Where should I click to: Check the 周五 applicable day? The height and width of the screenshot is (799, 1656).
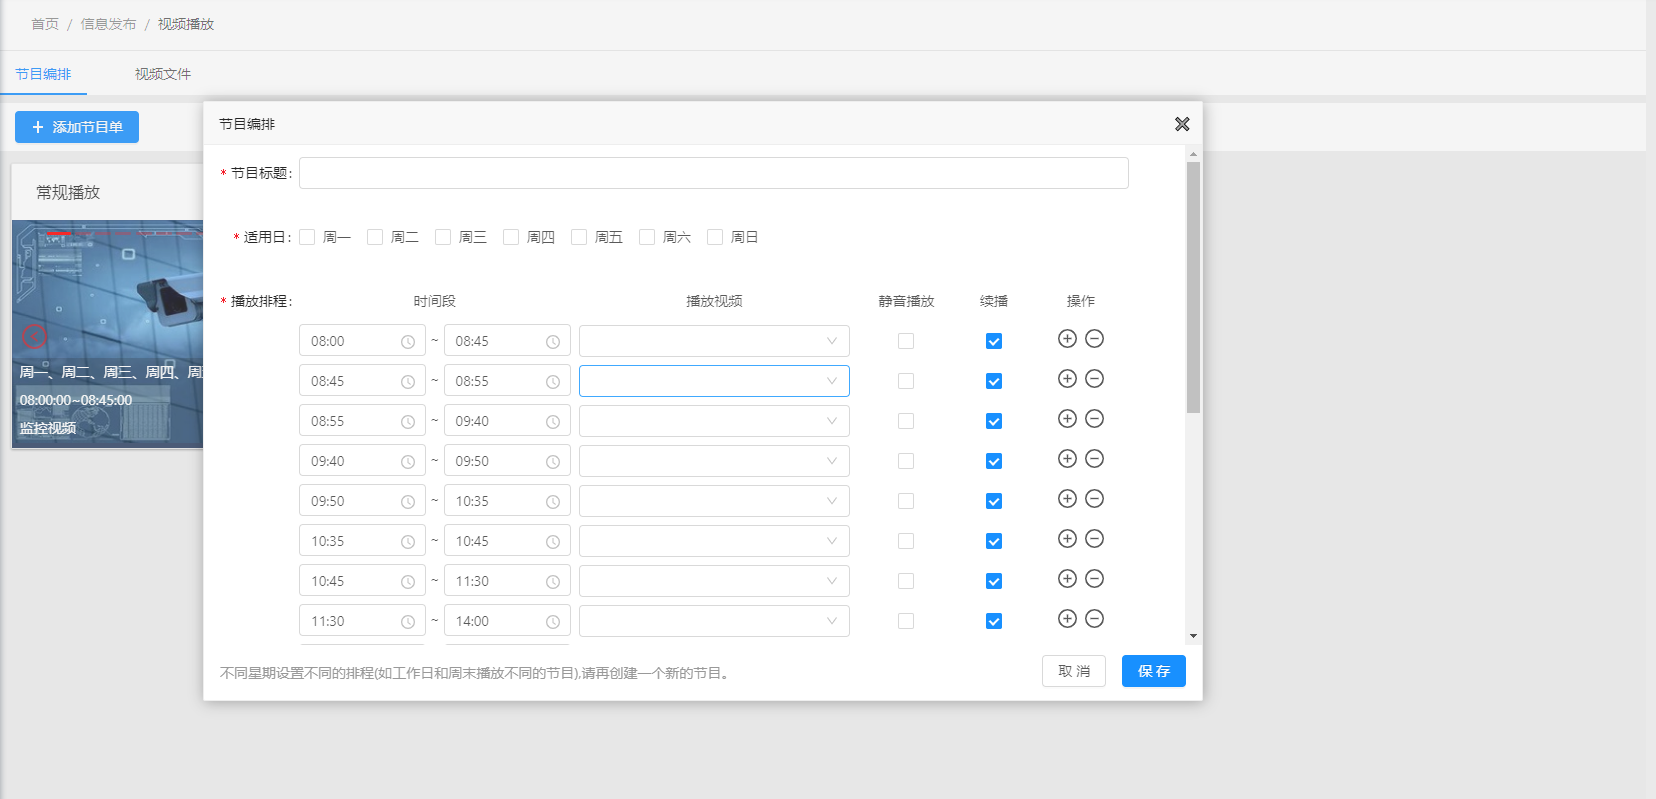click(x=579, y=237)
